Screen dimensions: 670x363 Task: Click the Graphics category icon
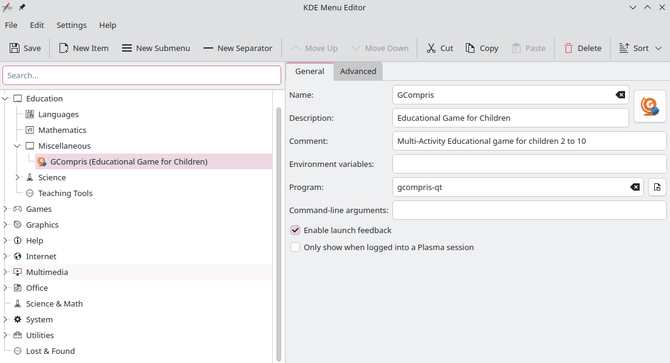18,225
